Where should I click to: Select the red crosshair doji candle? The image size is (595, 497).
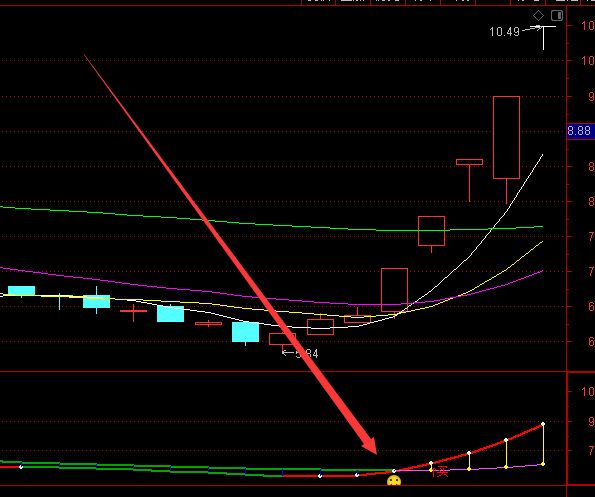click(x=133, y=311)
